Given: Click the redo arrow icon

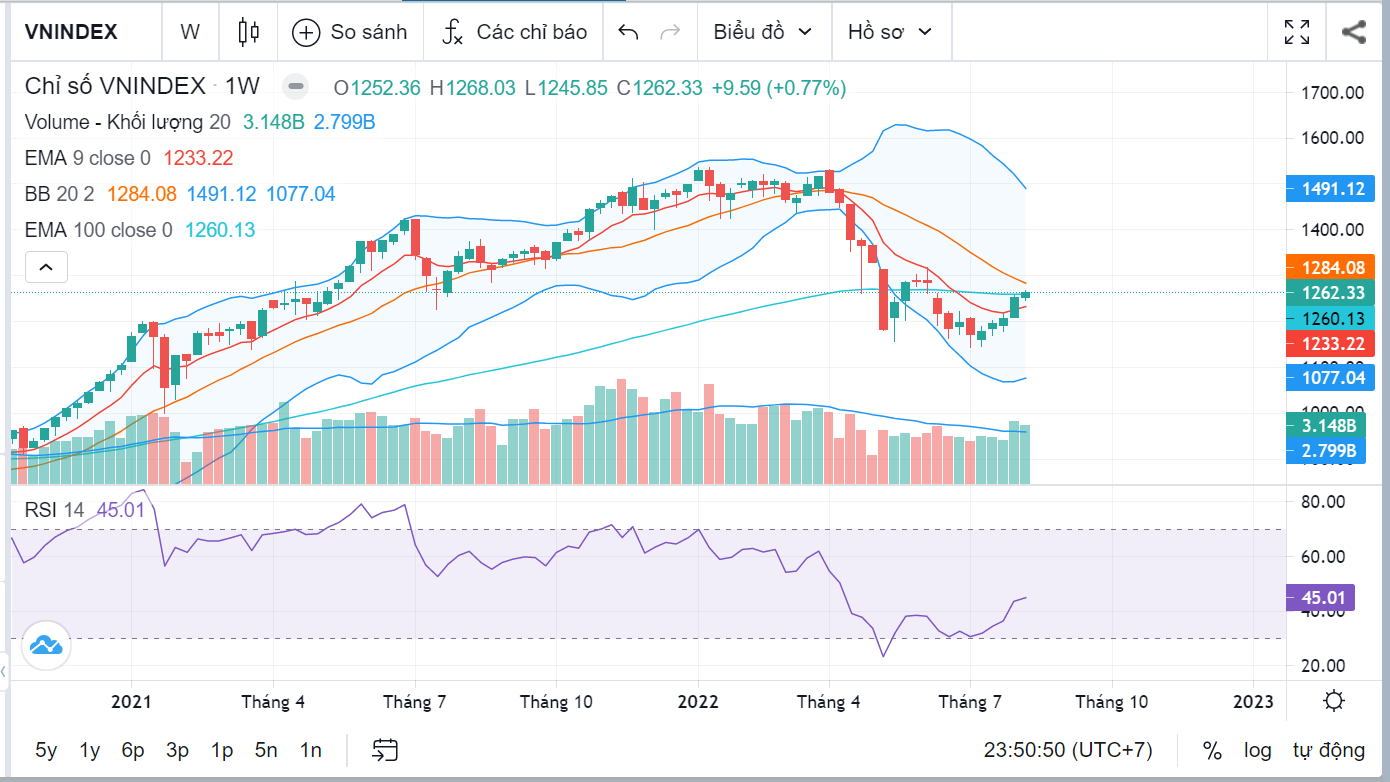Looking at the screenshot, I should coord(670,32).
